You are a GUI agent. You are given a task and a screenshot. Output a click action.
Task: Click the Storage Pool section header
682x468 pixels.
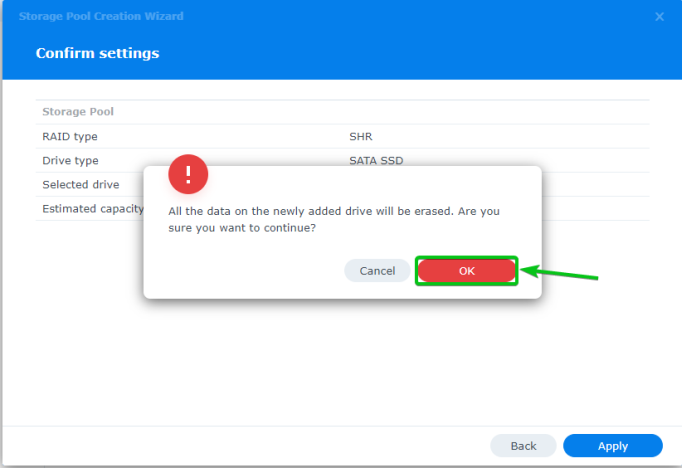pyautogui.click(x=78, y=112)
